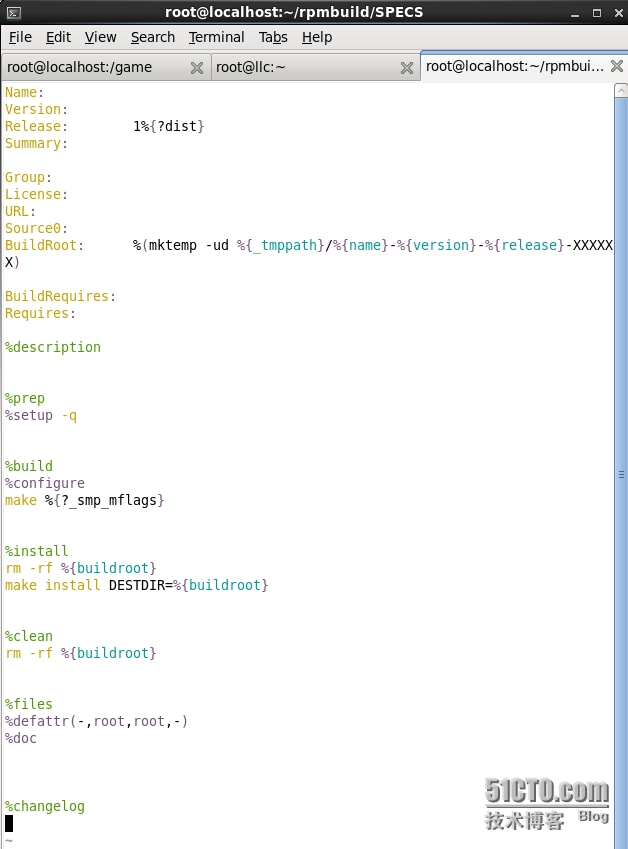
Task: Click the '%doc' line
Action: (21, 738)
